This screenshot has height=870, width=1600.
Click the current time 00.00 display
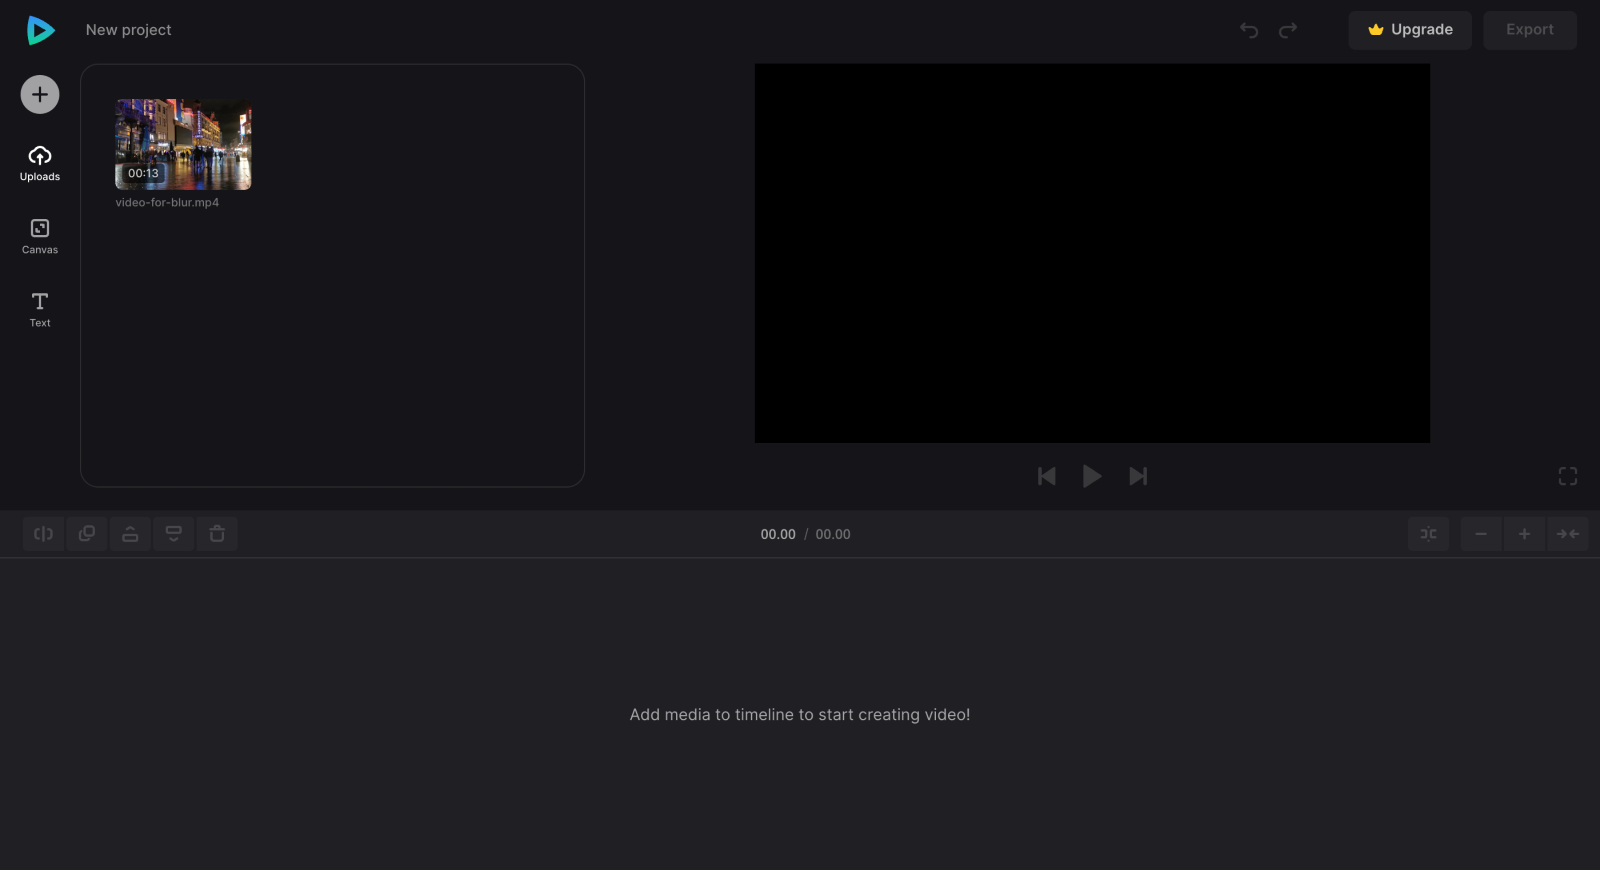(778, 534)
